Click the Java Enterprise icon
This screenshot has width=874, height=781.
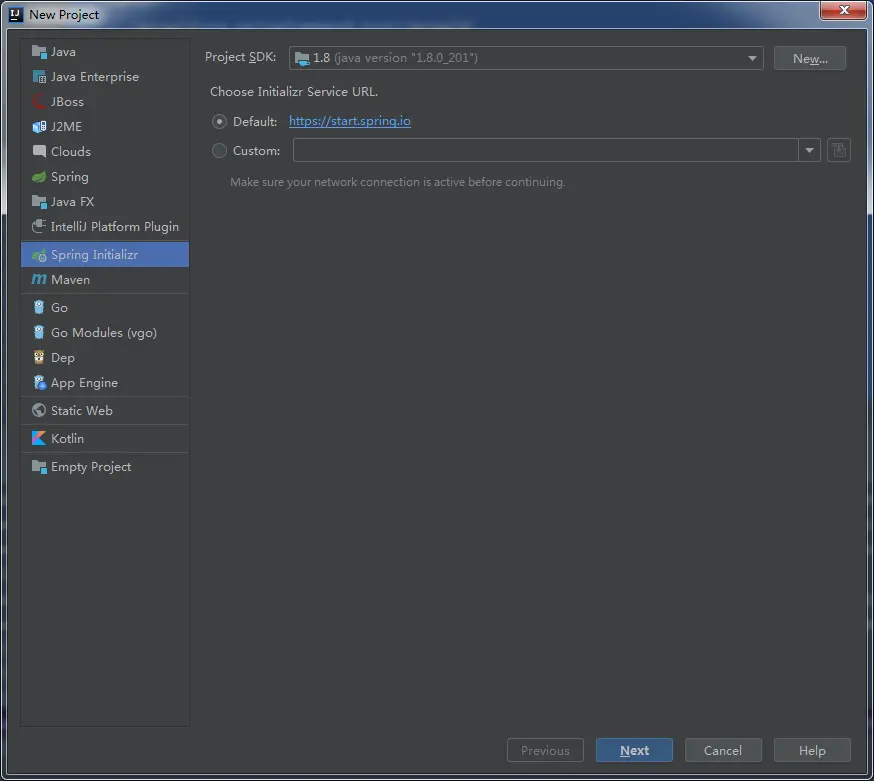click(x=39, y=77)
